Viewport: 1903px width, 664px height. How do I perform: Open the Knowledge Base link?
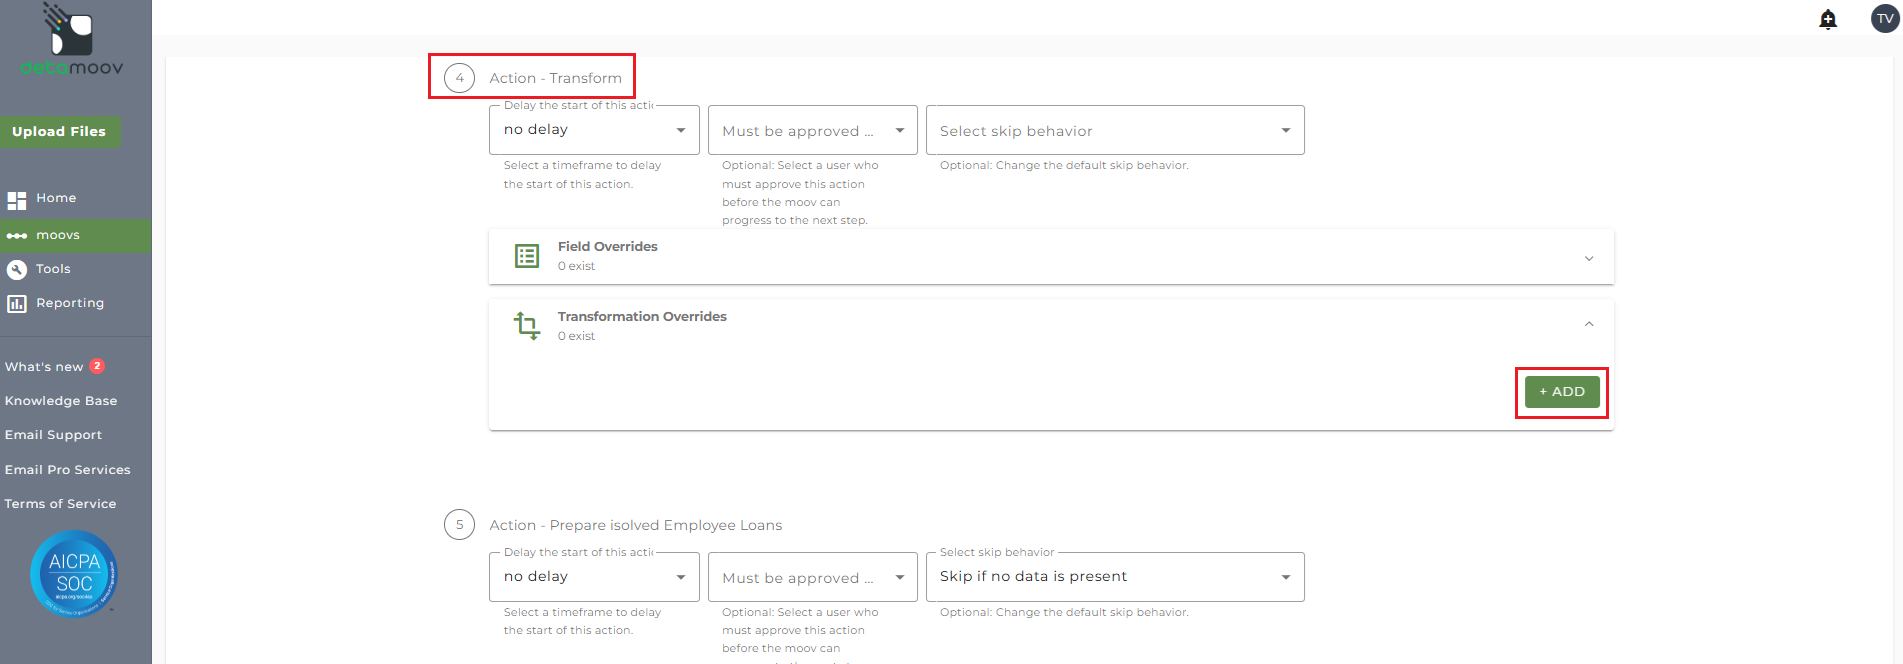61,401
